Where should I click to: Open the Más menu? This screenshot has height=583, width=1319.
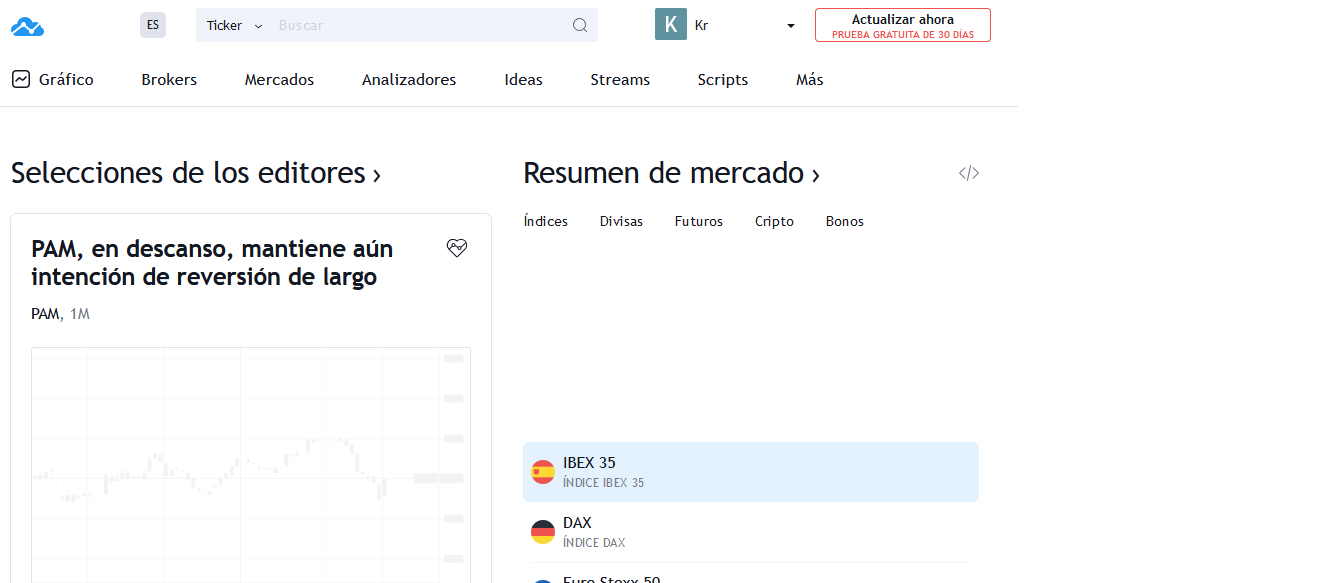coord(810,80)
